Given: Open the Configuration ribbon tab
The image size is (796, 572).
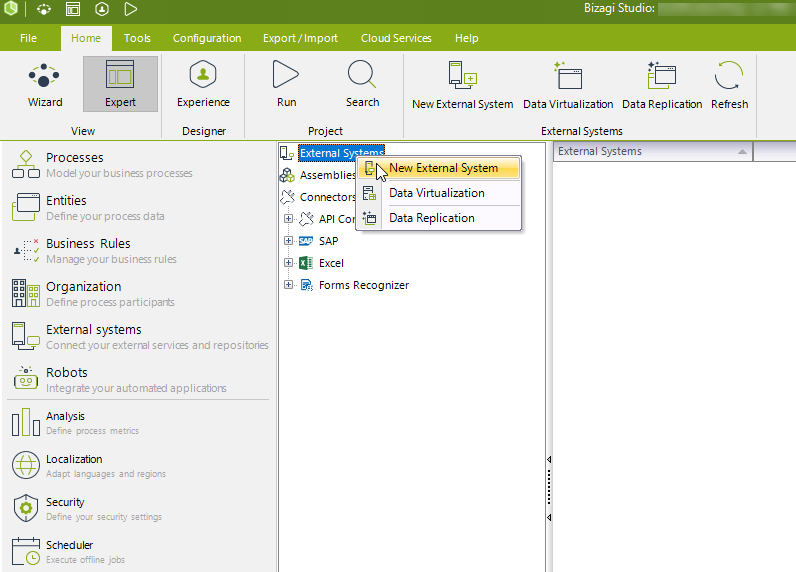Looking at the screenshot, I should pyautogui.click(x=207, y=38).
